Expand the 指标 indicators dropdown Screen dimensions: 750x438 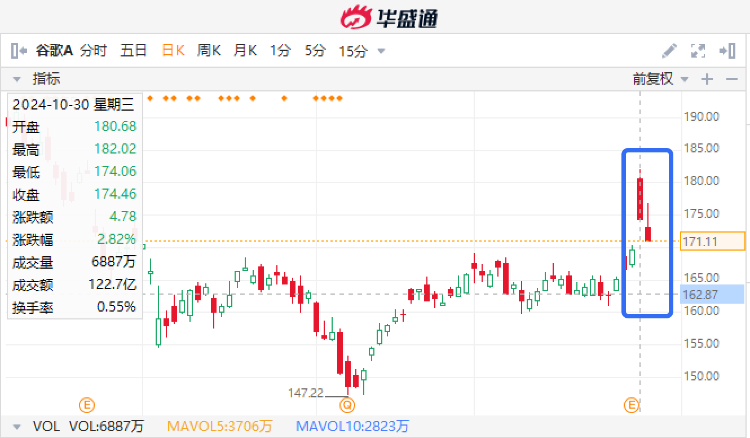pyautogui.click(x=17, y=79)
